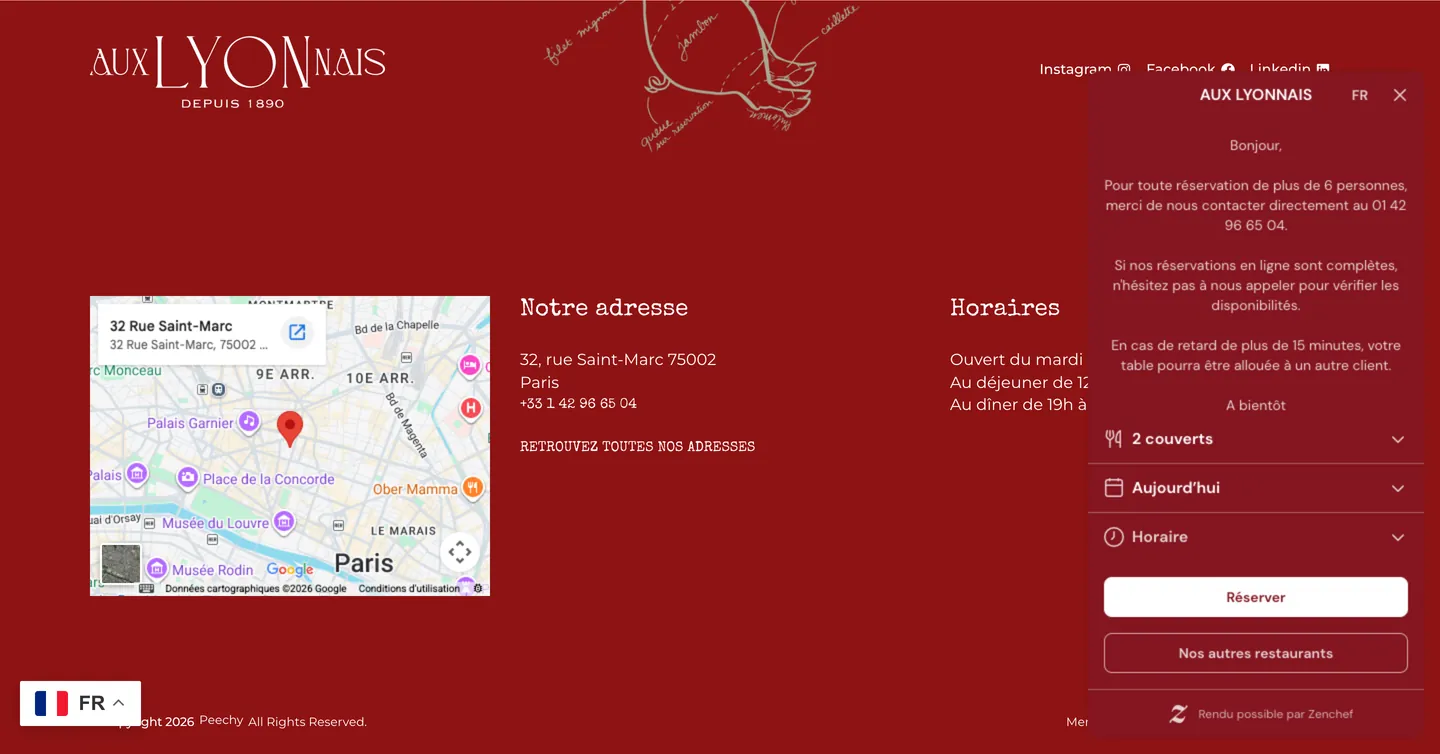Screen dimensions: 1440x754
Task: Click the red location pin on the map
Action: [290, 428]
